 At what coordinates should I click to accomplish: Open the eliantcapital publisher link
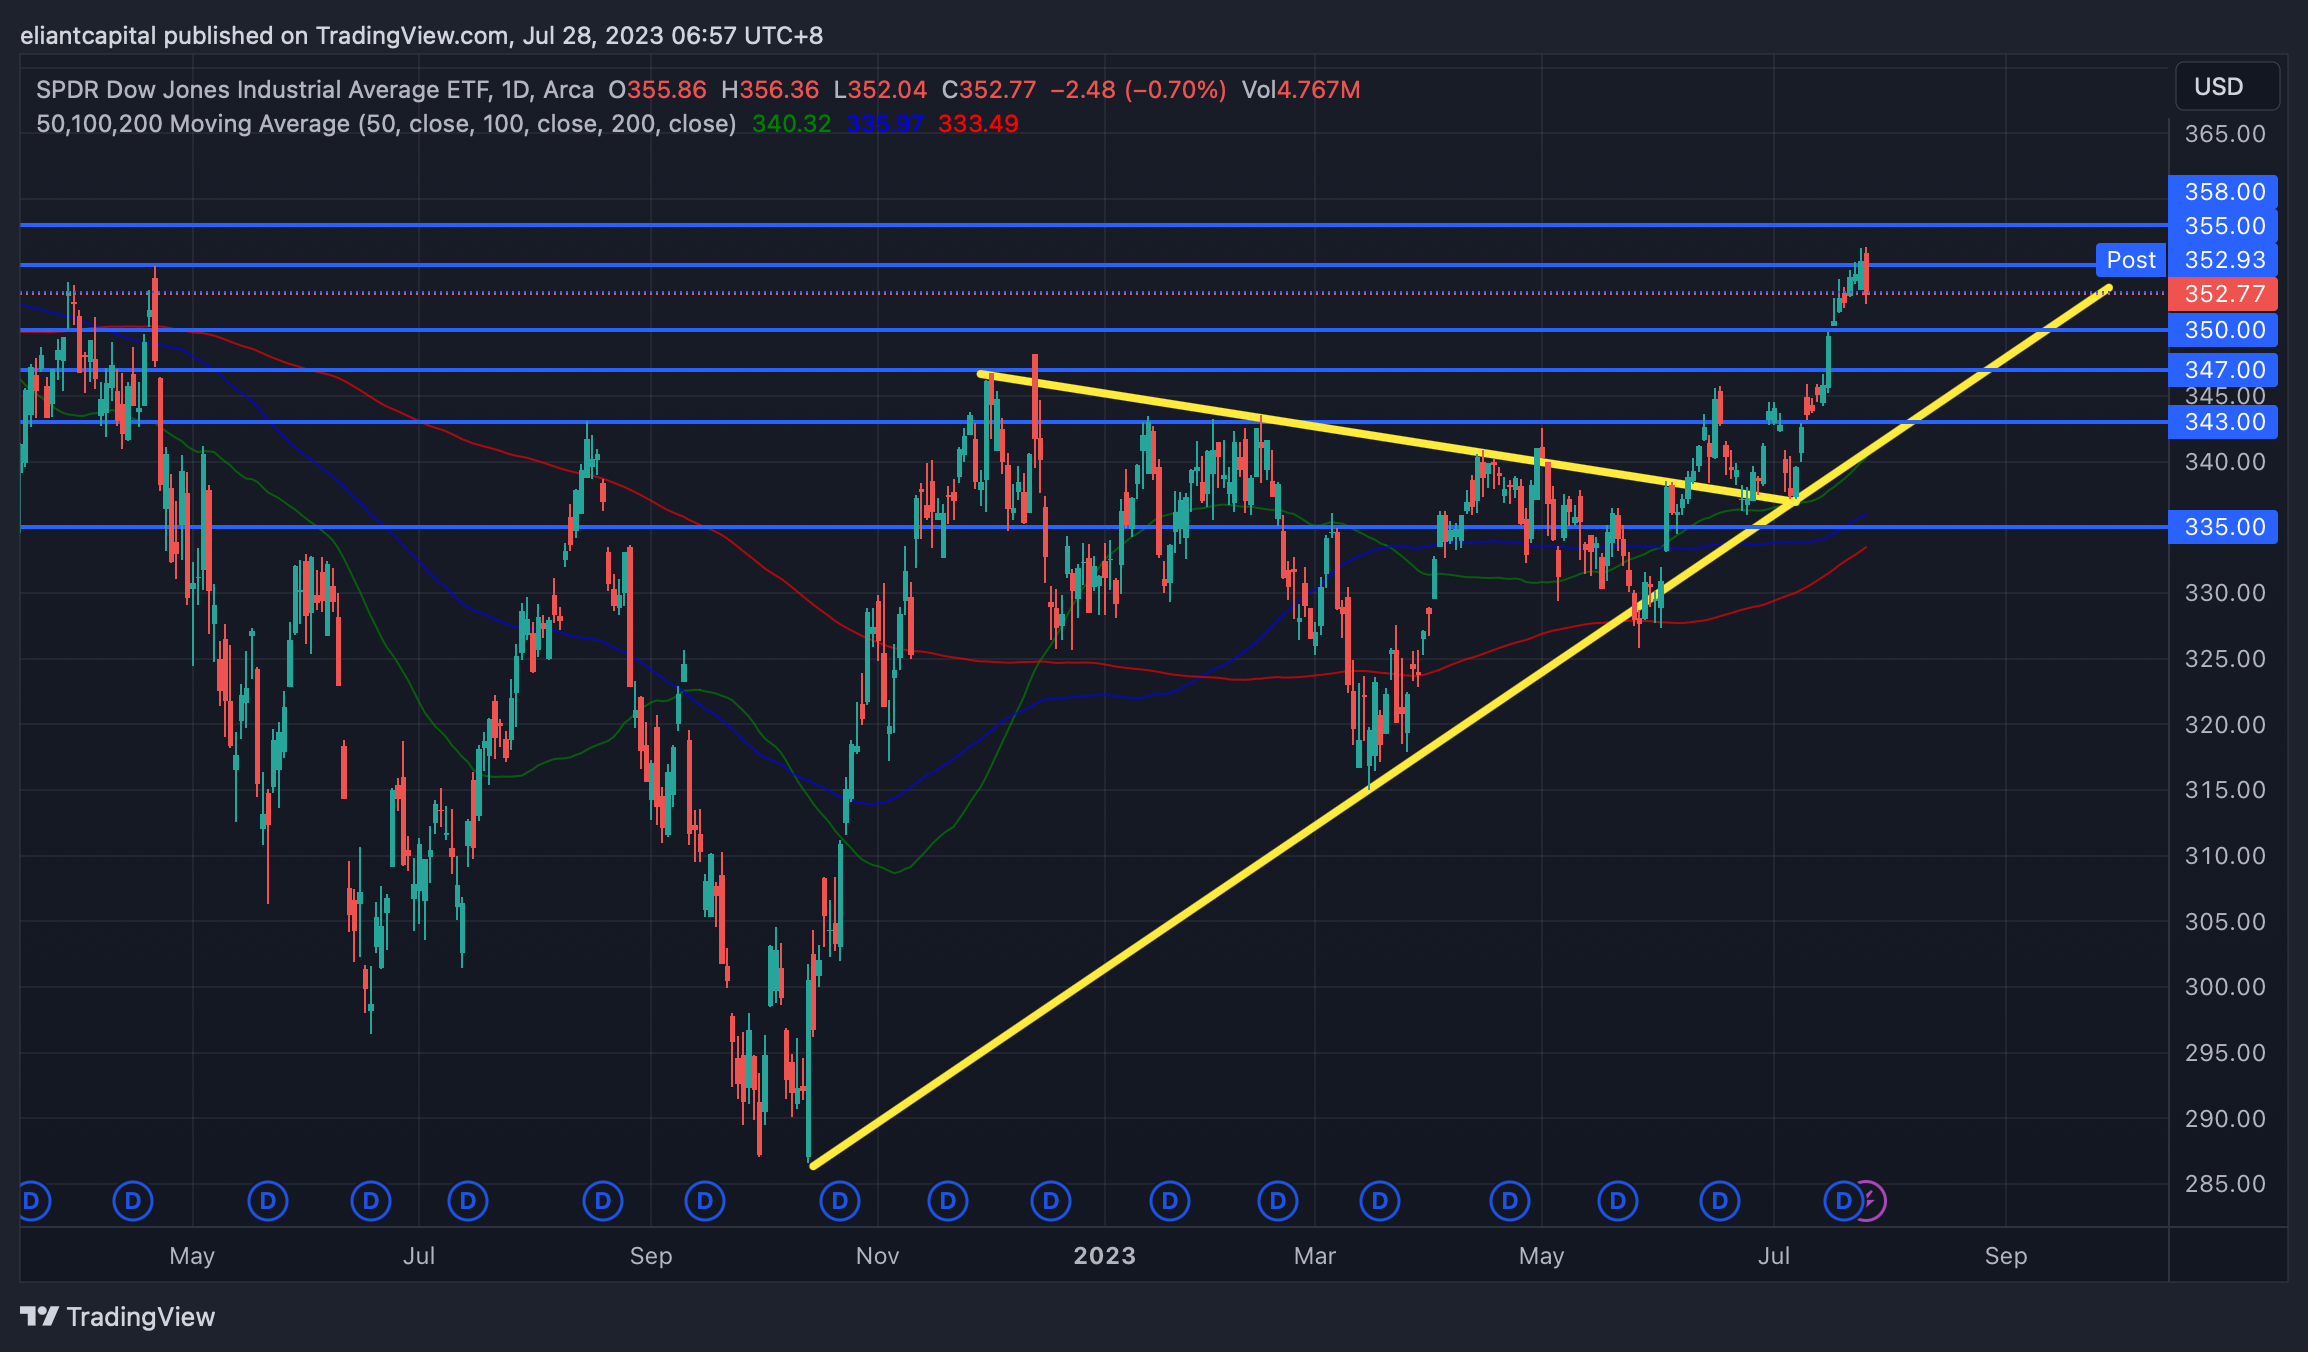point(90,34)
